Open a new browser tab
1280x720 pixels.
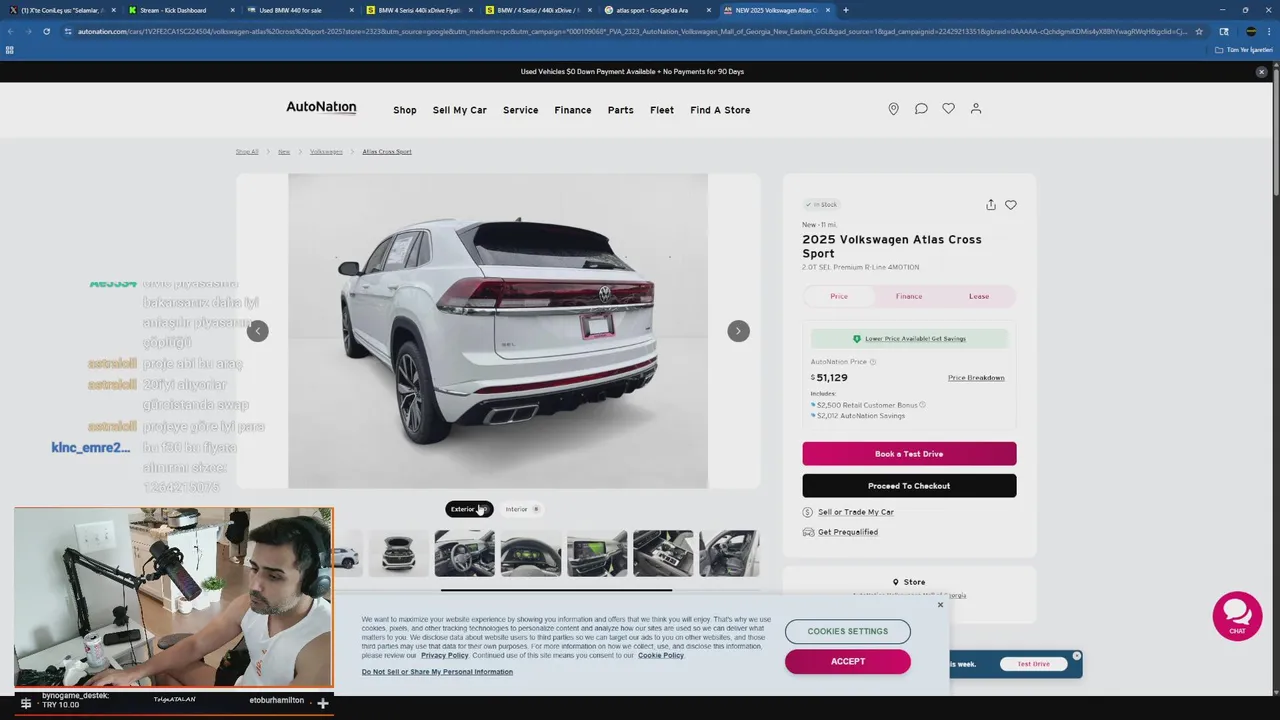(x=846, y=10)
